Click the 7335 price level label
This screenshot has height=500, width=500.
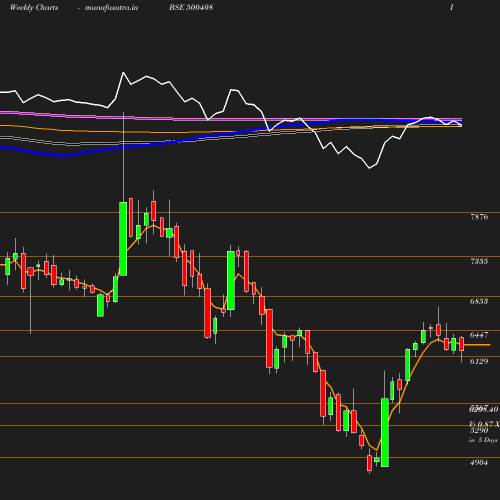tap(479, 261)
